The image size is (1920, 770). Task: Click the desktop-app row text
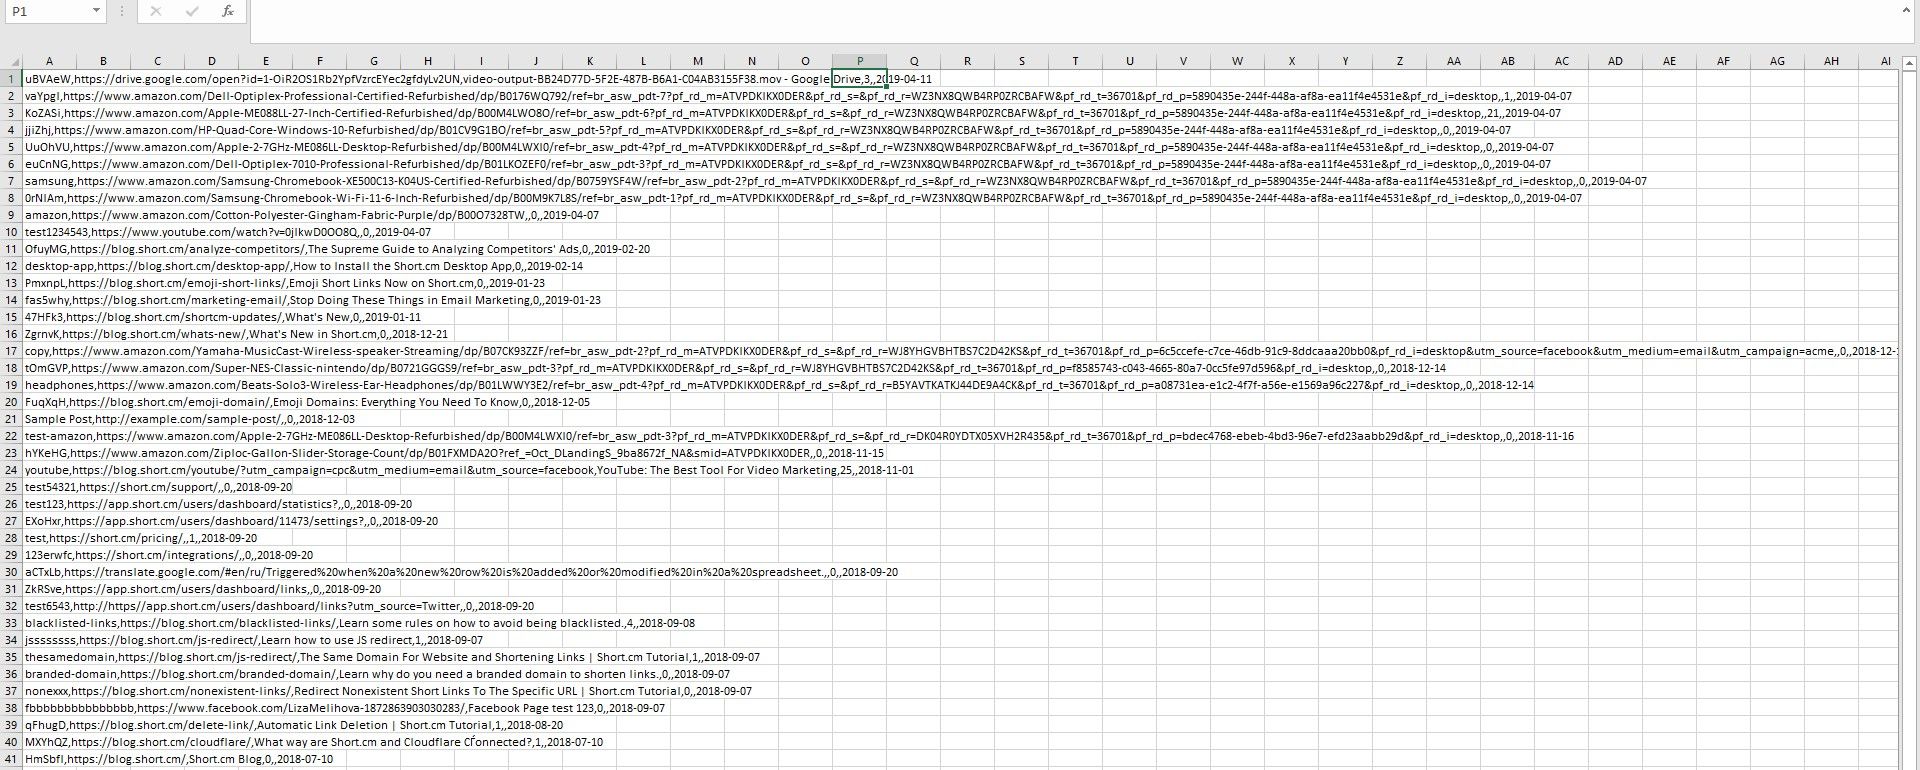click(304, 266)
